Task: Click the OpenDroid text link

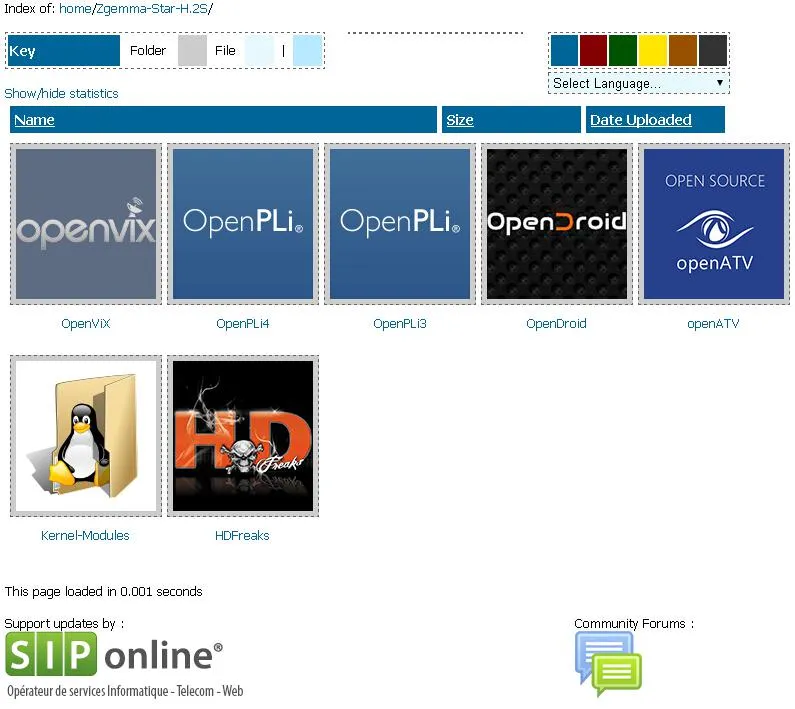Action: pyautogui.click(x=557, y=324)
